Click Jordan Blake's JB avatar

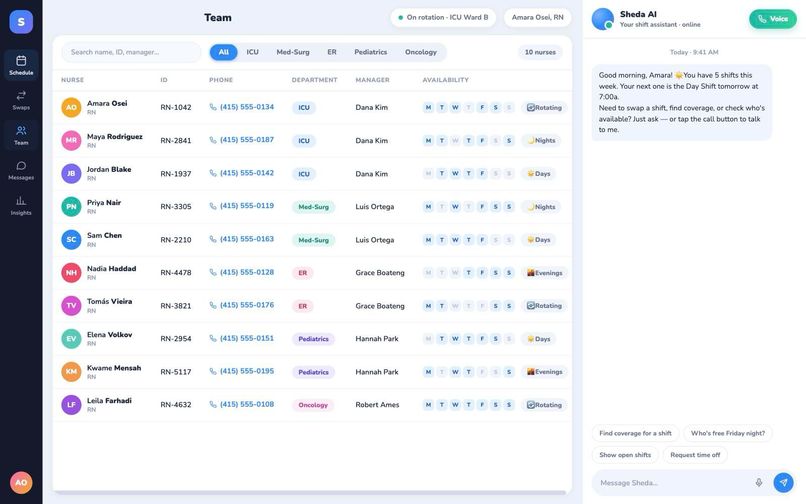point(71,173)
